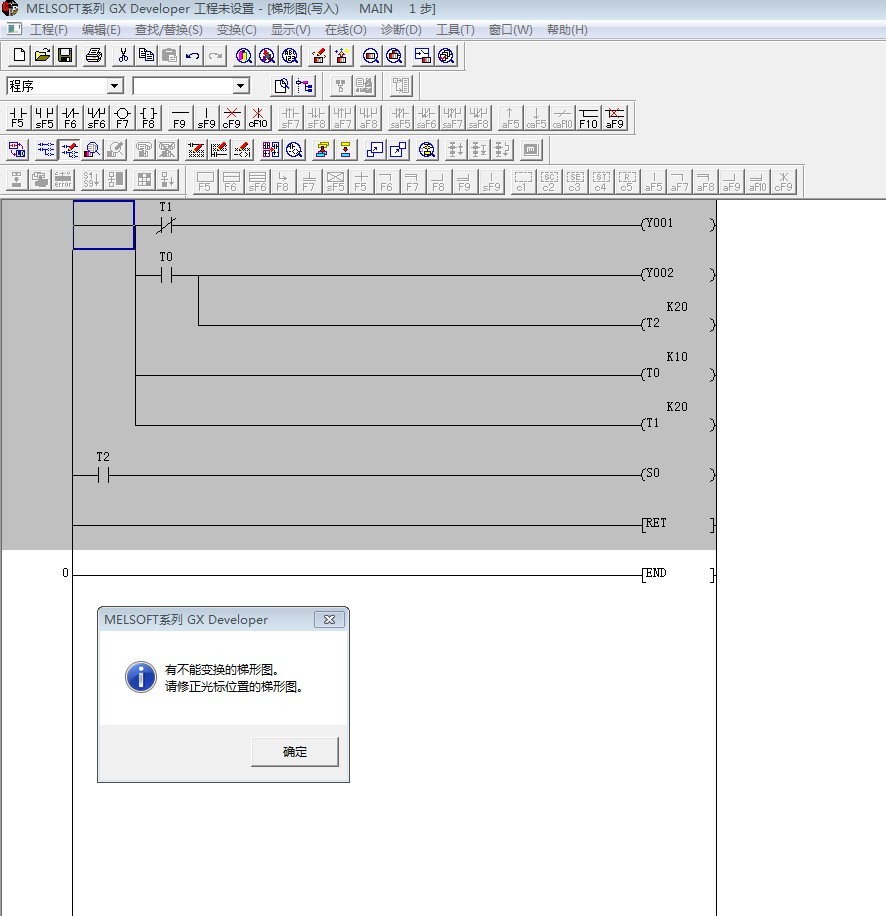Click the Print icon in toolbar
The image size is (886, 916).
point(94,56)
